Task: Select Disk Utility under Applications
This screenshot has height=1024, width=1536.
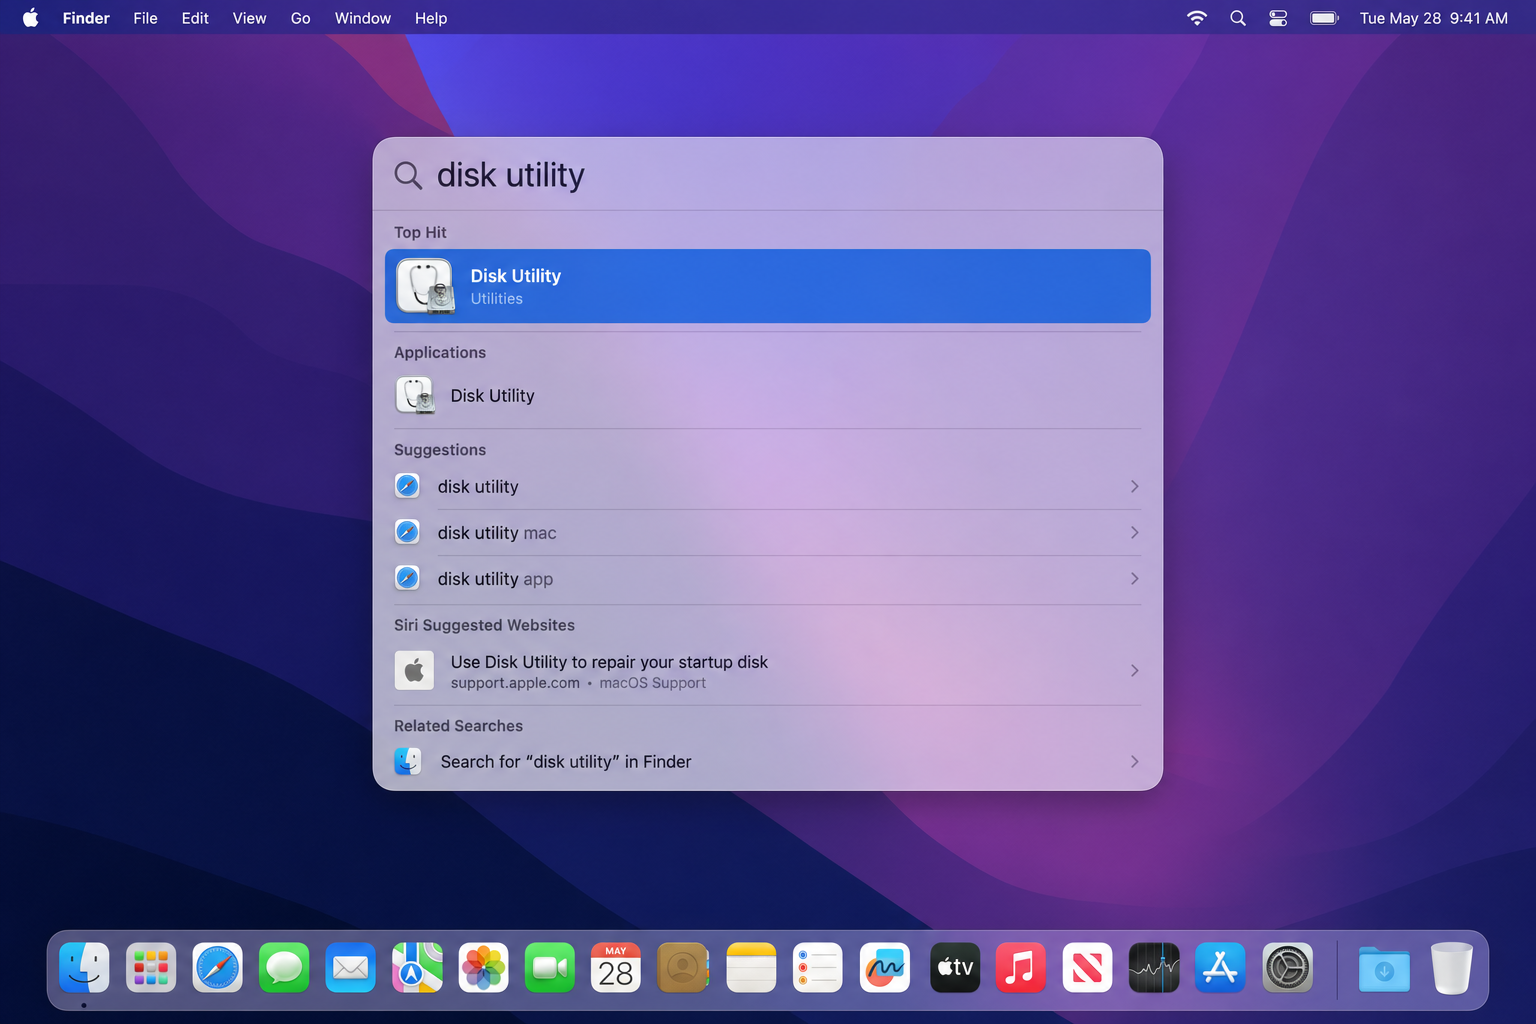Action: tap(767, 396)
